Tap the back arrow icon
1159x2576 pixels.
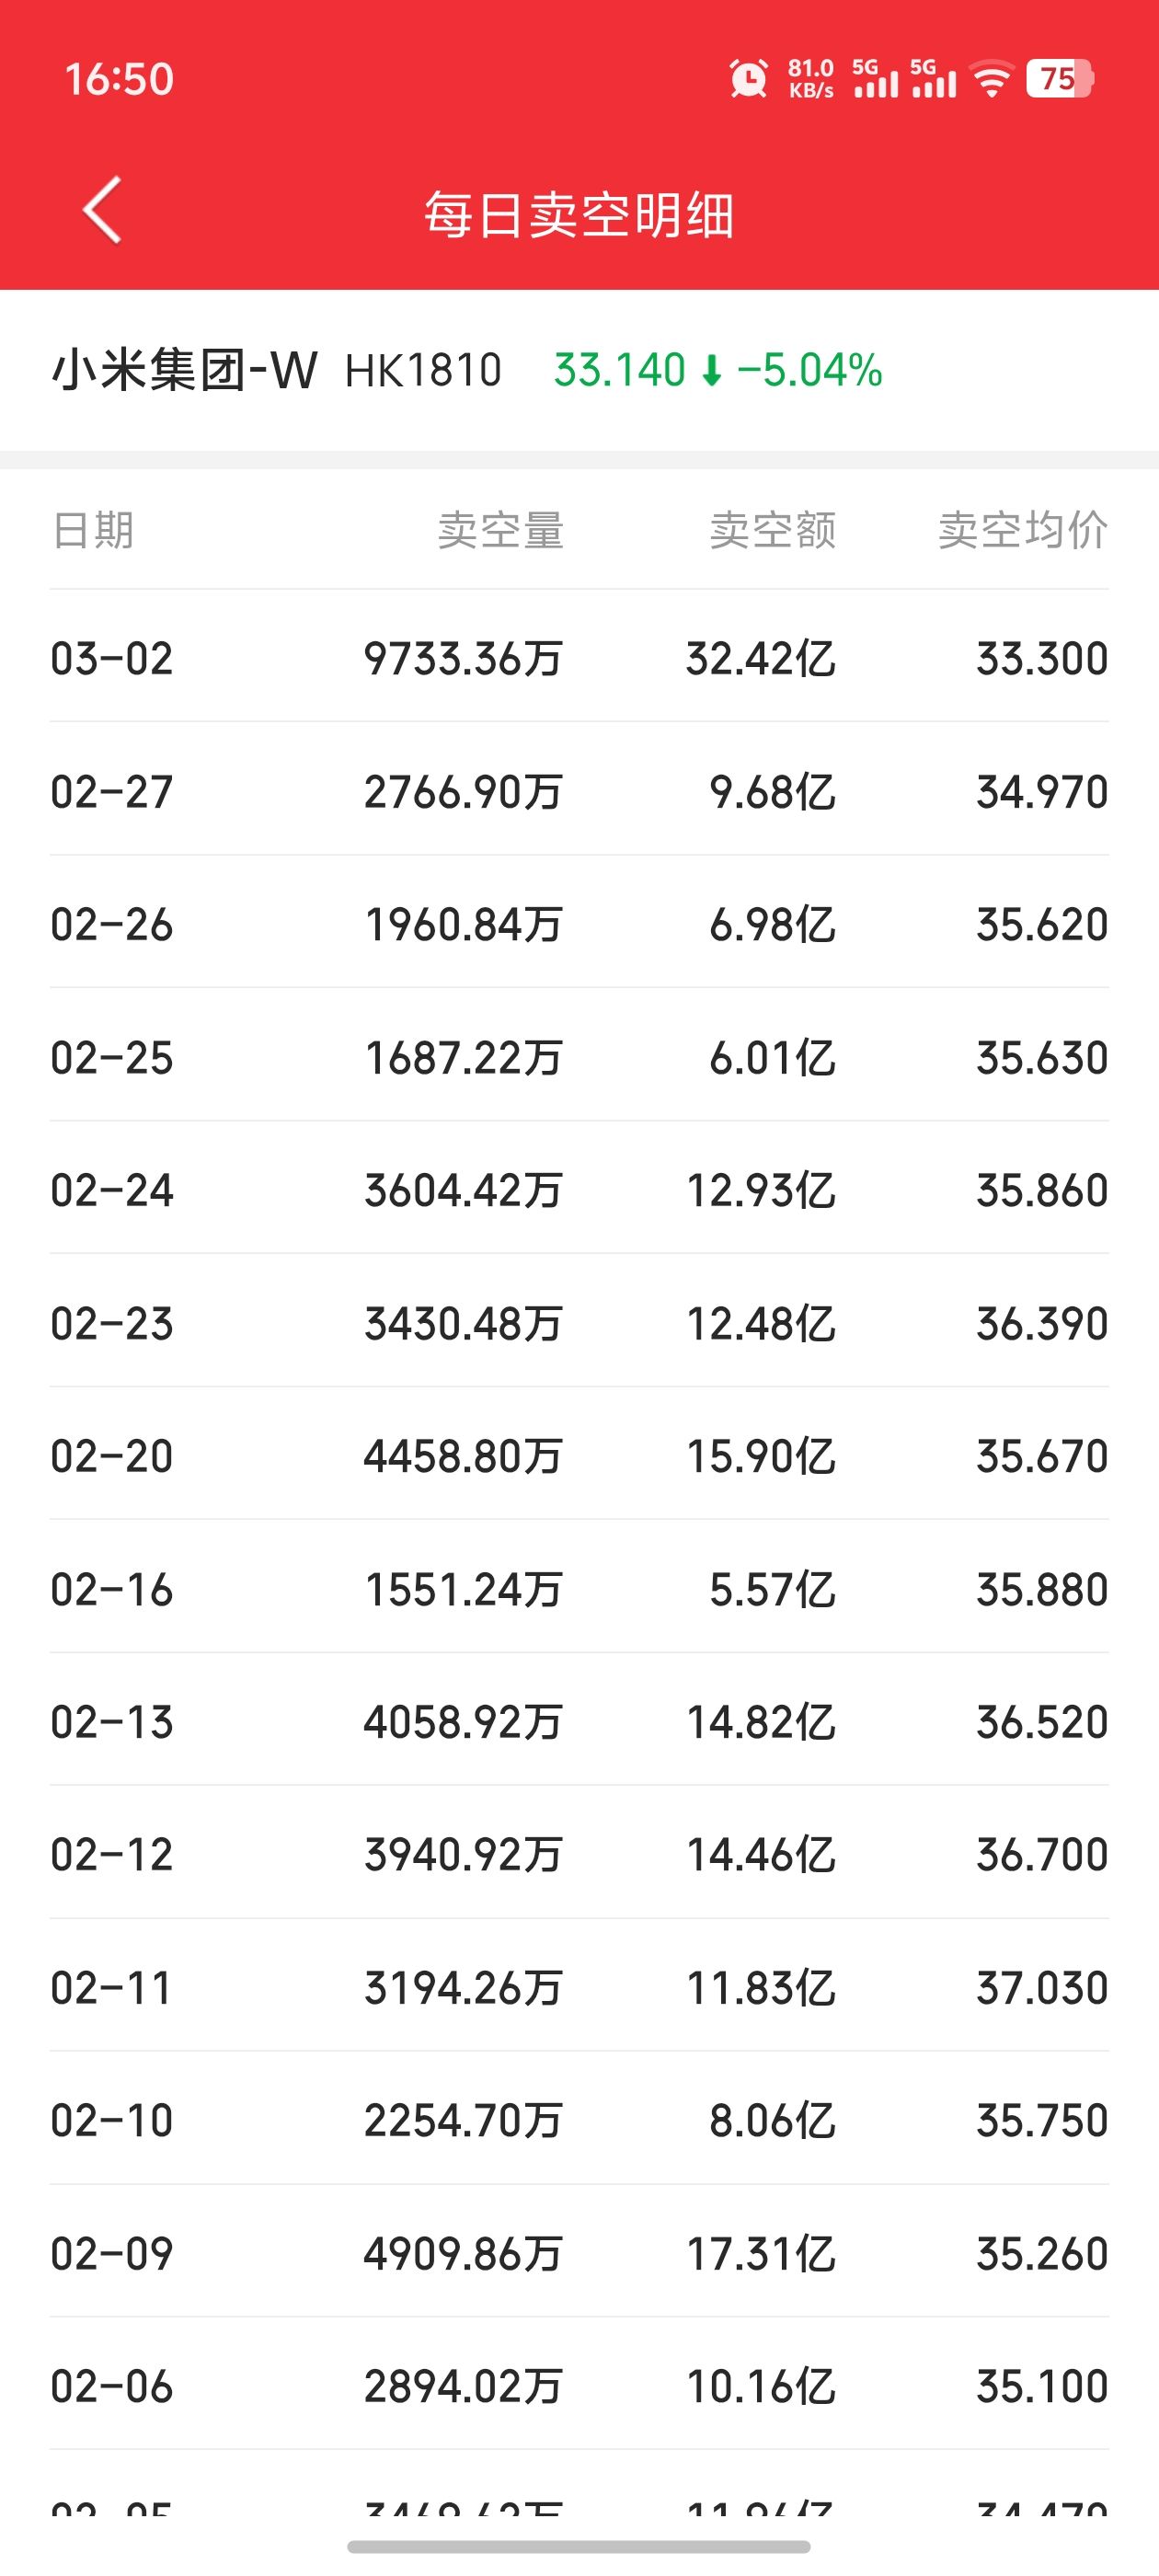102,210
